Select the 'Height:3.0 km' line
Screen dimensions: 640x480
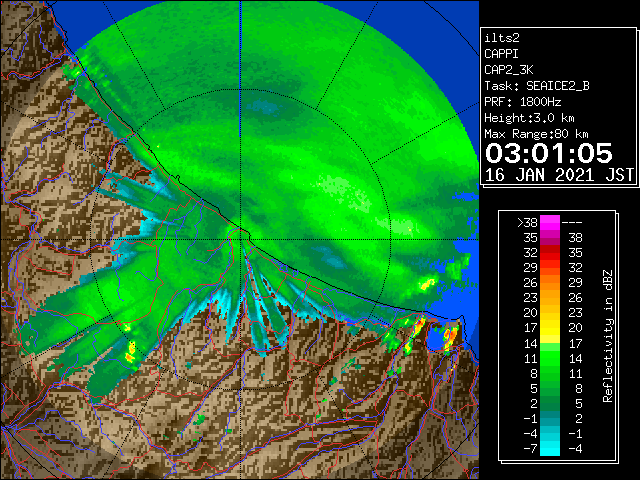coord(529,118)
